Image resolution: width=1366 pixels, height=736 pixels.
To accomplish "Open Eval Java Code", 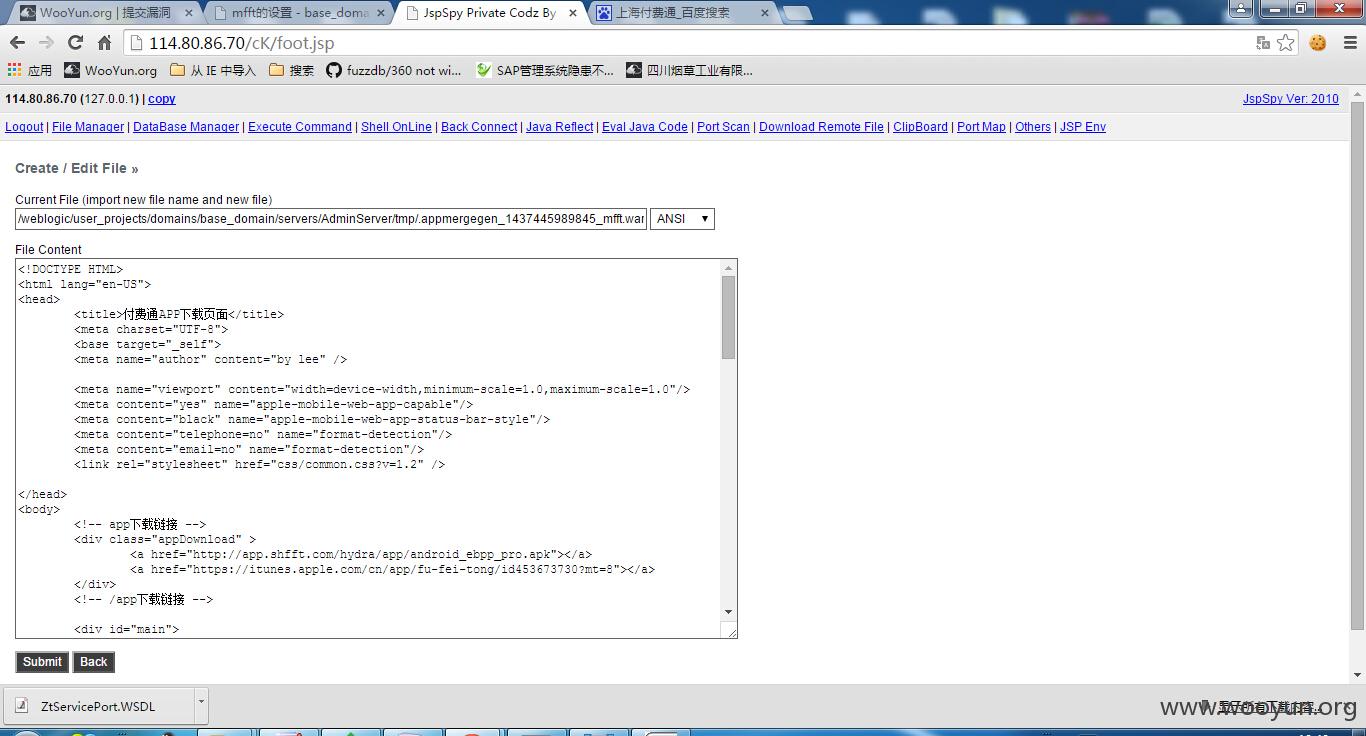I will point(645,127).
